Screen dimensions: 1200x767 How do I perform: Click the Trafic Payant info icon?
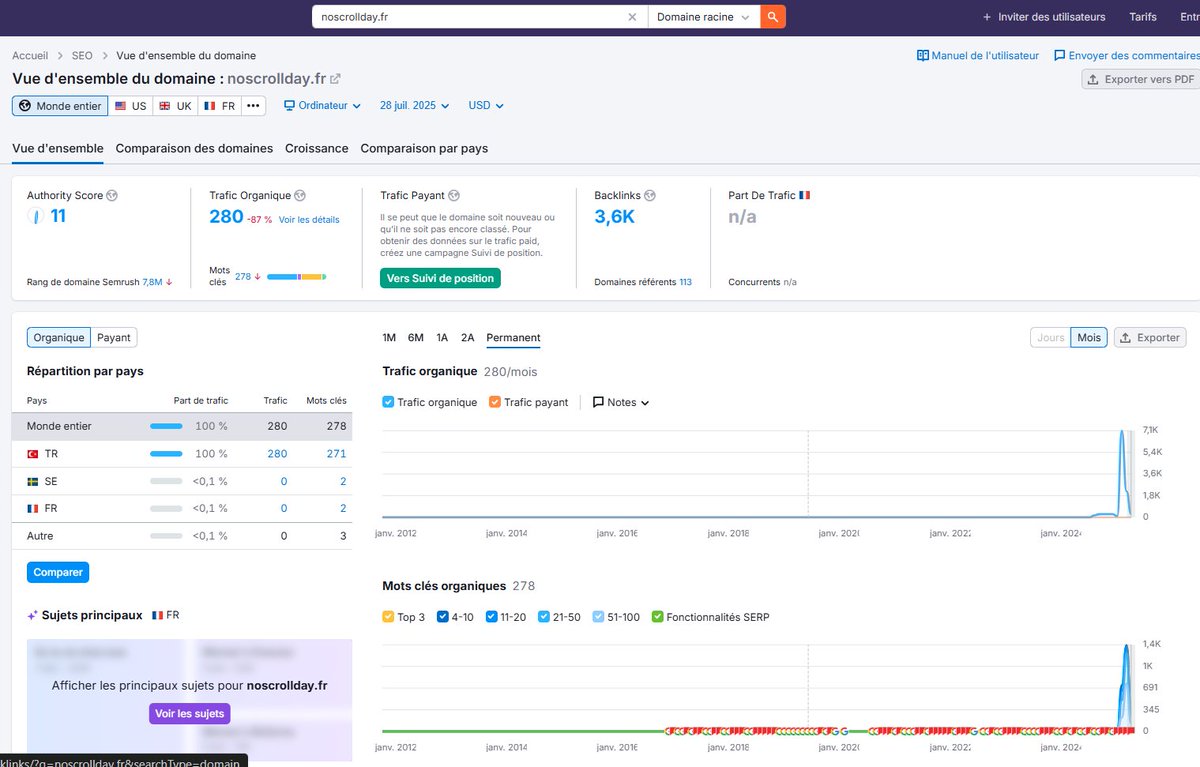pyautogui.click(x=454, y=196)
